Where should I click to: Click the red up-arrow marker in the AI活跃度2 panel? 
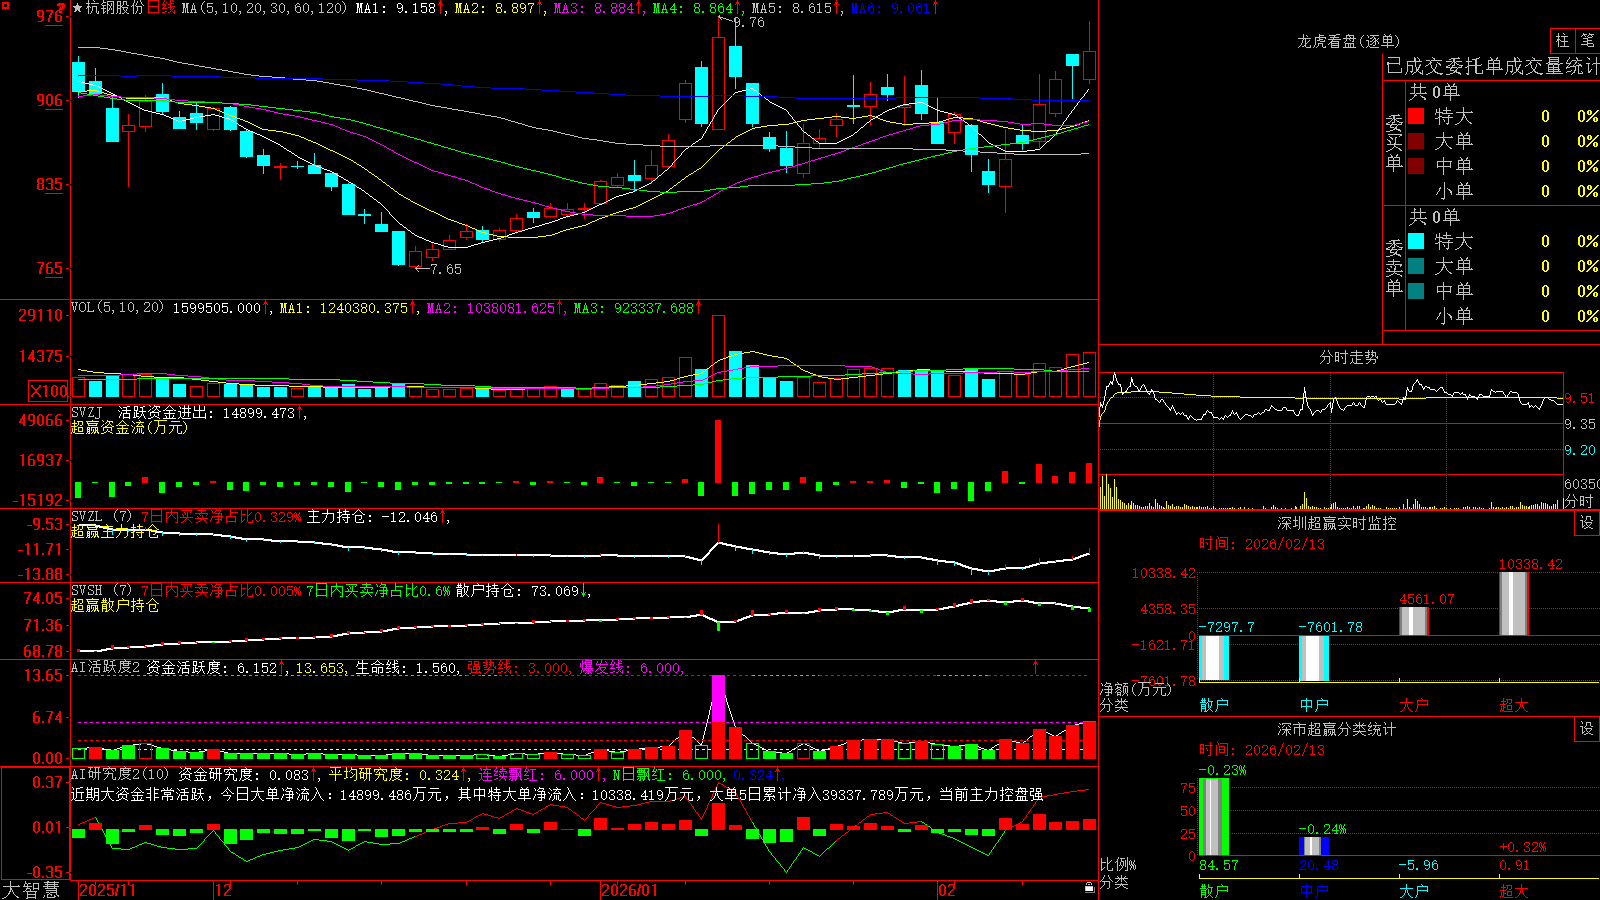click(x=1035, y=666)
